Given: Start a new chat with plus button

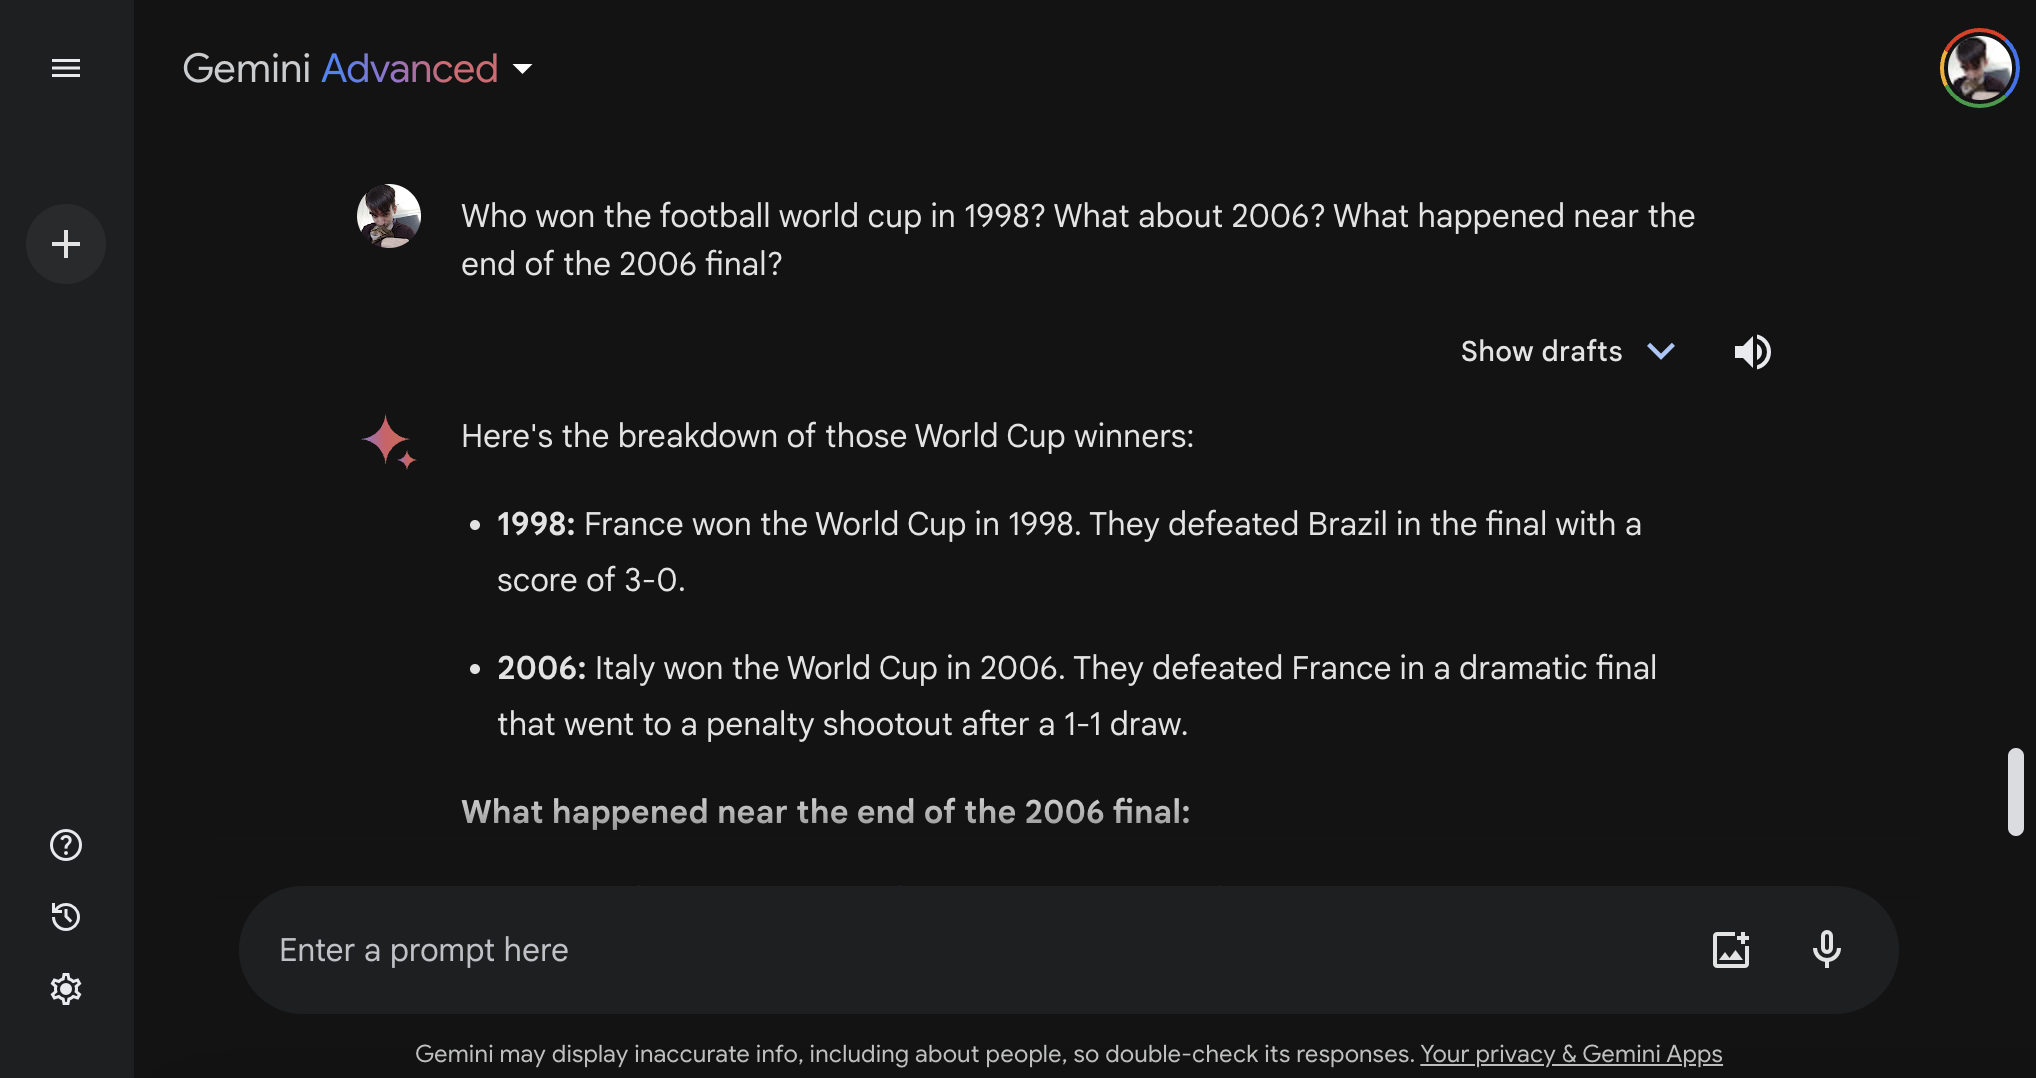Looking at the screenshot, I should [x=66, y=244].
